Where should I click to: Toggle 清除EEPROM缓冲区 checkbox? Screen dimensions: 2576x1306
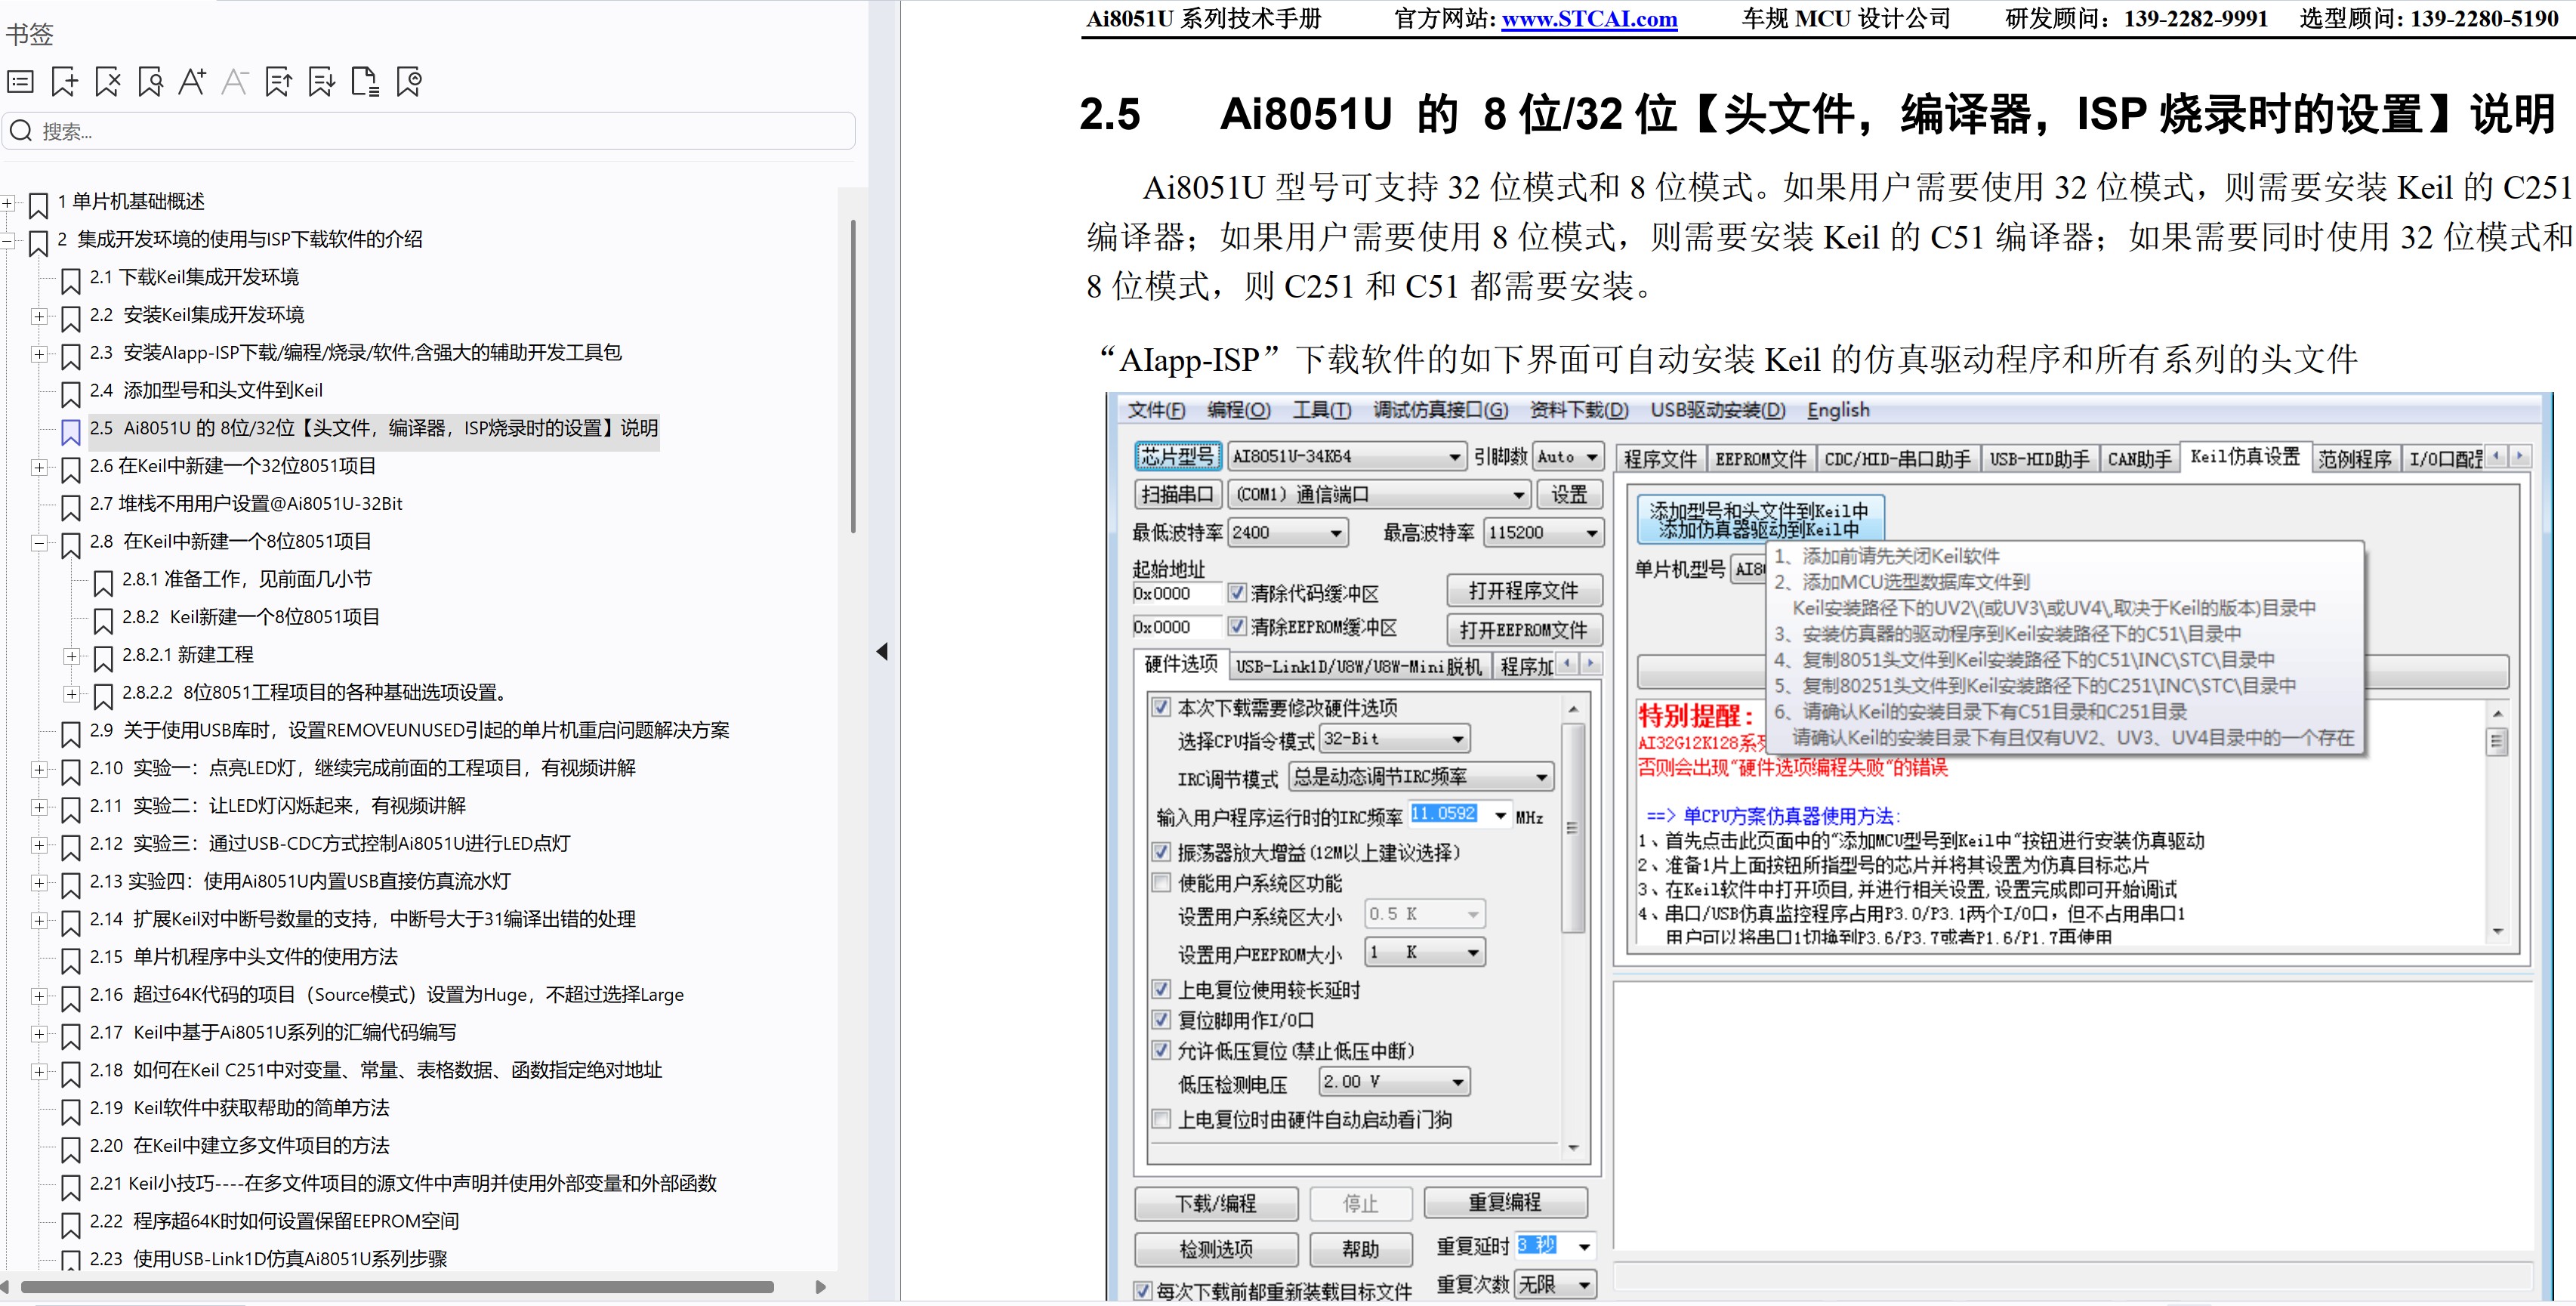pos(1237,626)
